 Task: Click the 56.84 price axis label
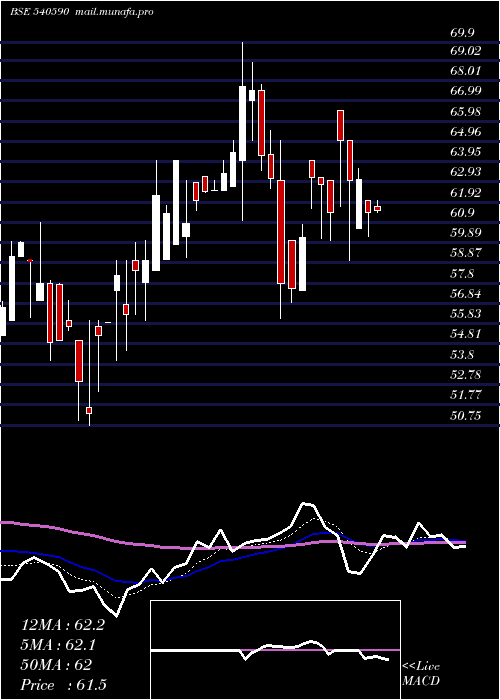466,294
